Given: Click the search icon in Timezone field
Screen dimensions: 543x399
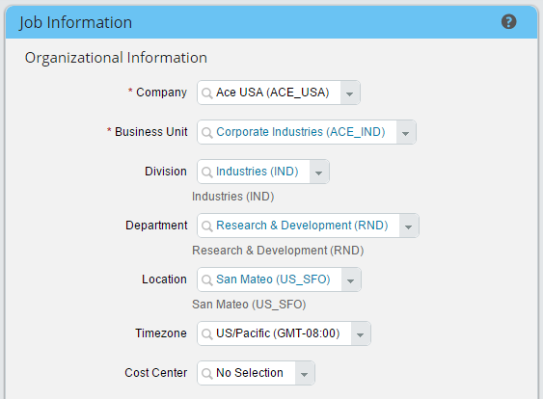Looking at the screenshot, I should click(x=207, y=334).
